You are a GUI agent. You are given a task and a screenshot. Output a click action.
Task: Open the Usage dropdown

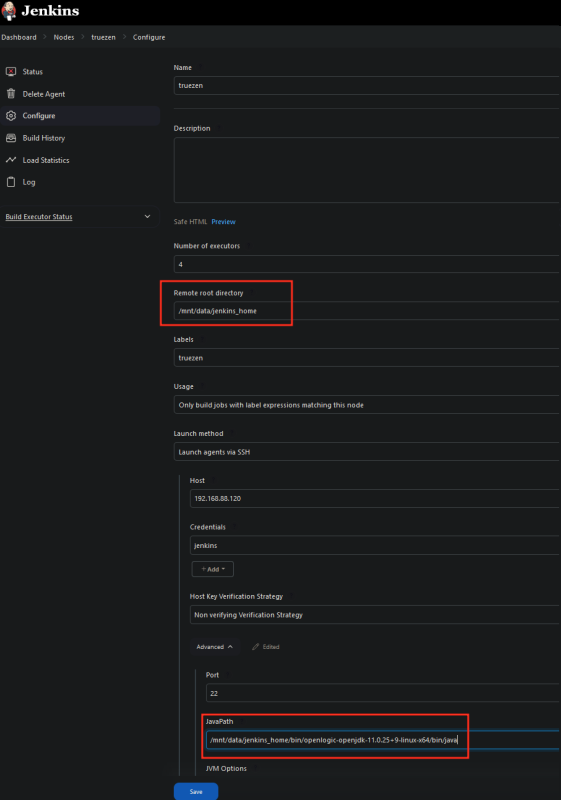pos(367,405)
